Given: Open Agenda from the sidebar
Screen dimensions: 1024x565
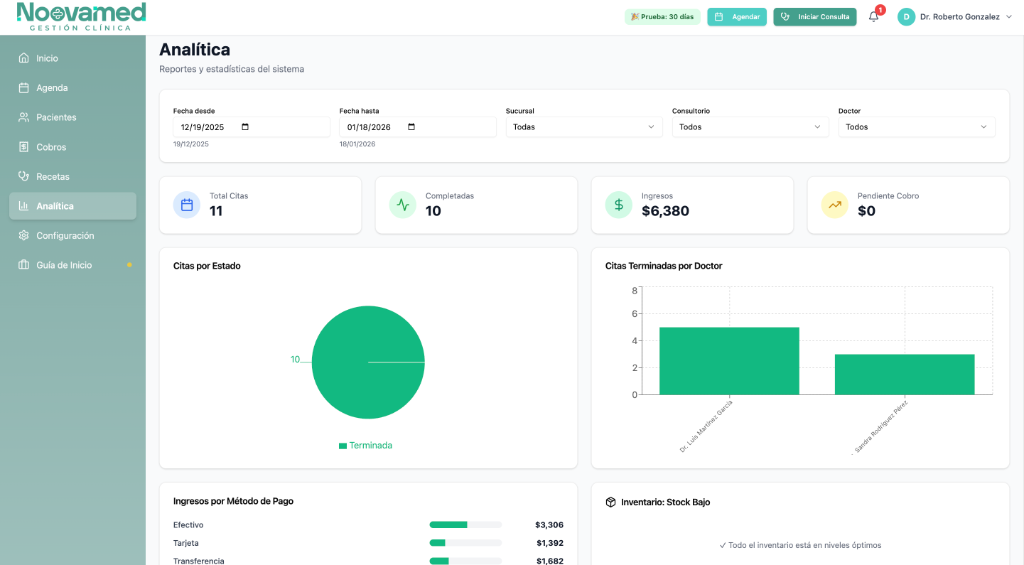Looking at the screenshot, I should click(x=72, y=88).
